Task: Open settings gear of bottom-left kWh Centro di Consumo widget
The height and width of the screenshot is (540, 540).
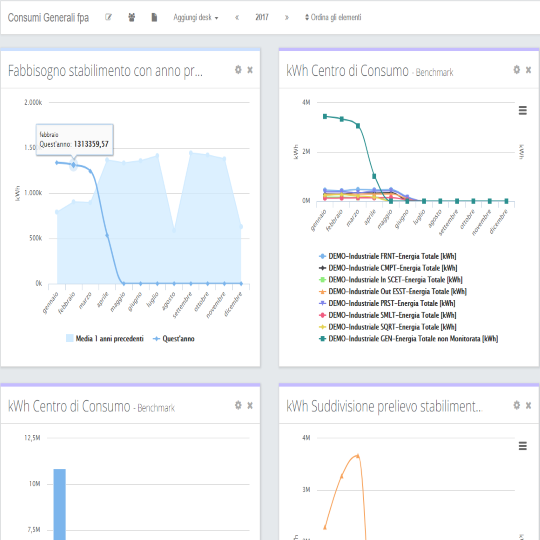Action: coord(238,405)
